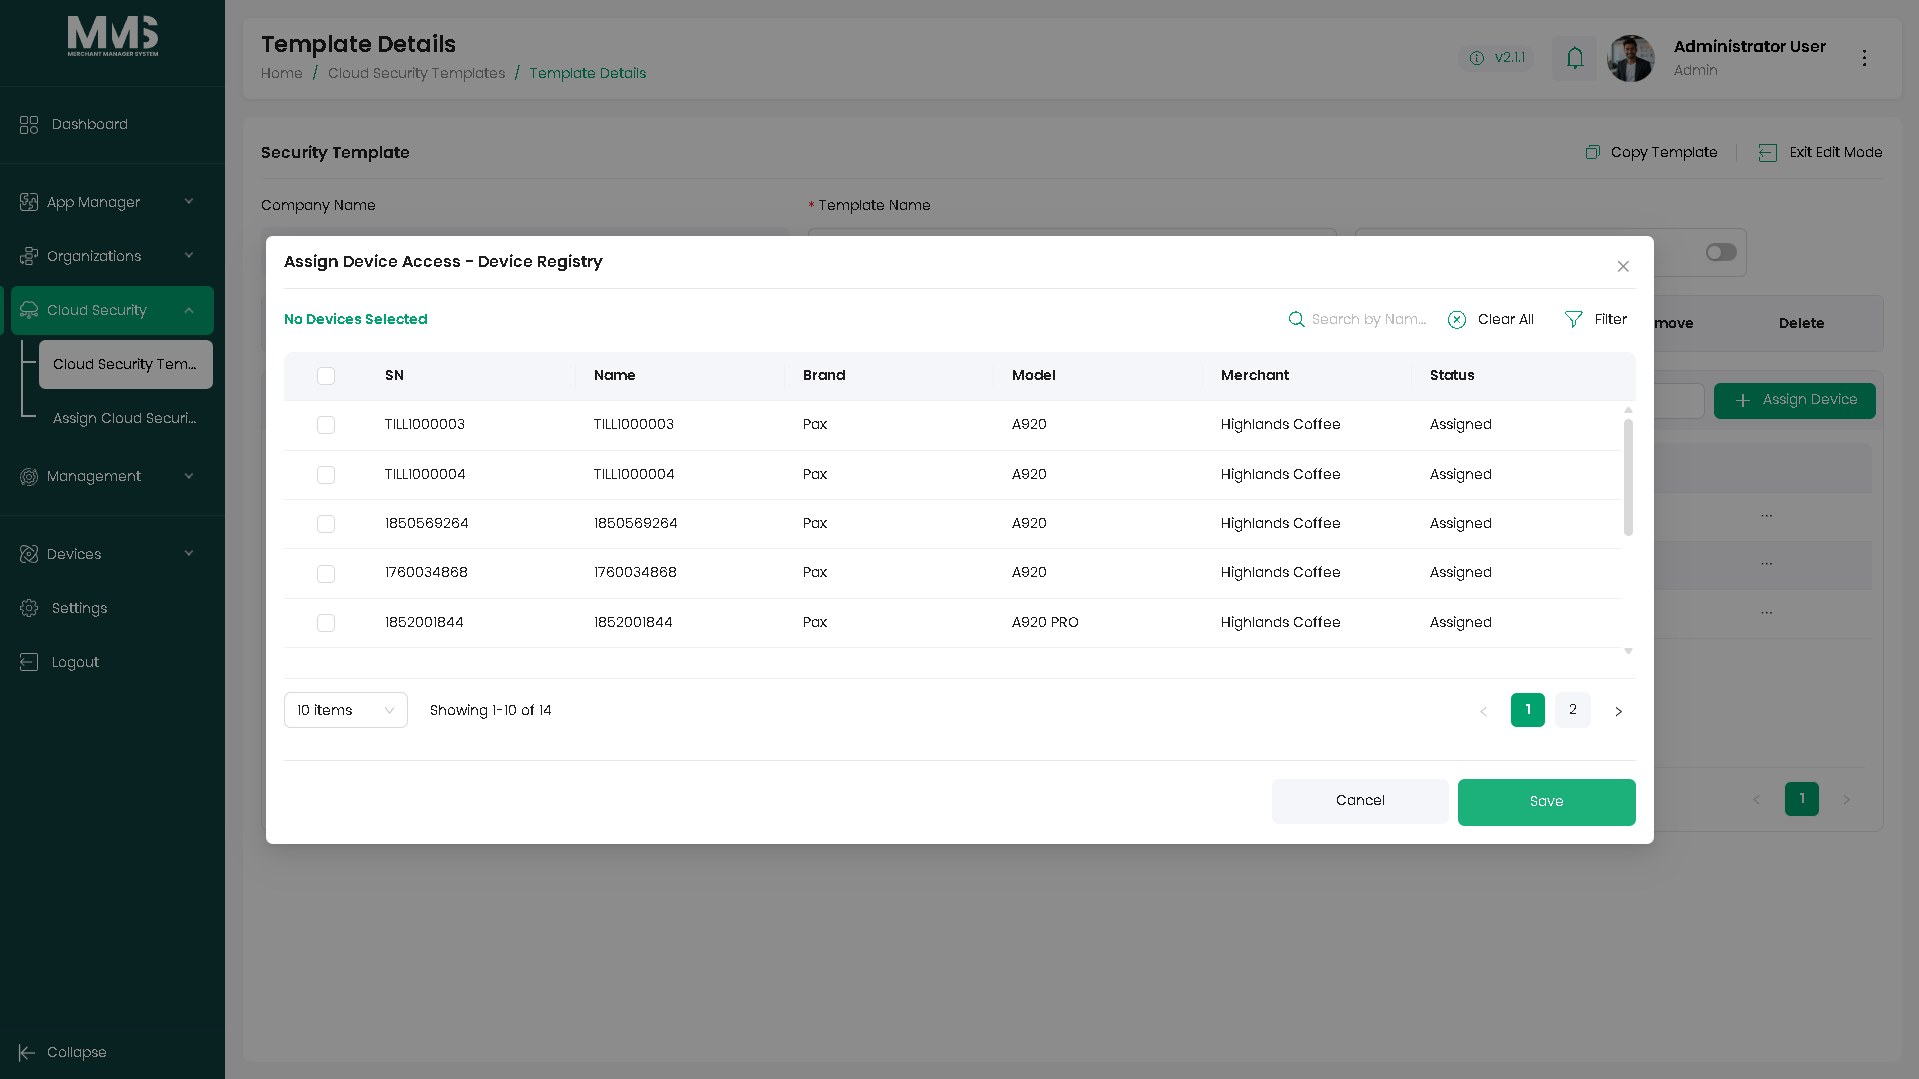Go to page 2 in dialog
Image resolution: width=1919 pixels, height=1079 pixels.
coord(1573,710)
